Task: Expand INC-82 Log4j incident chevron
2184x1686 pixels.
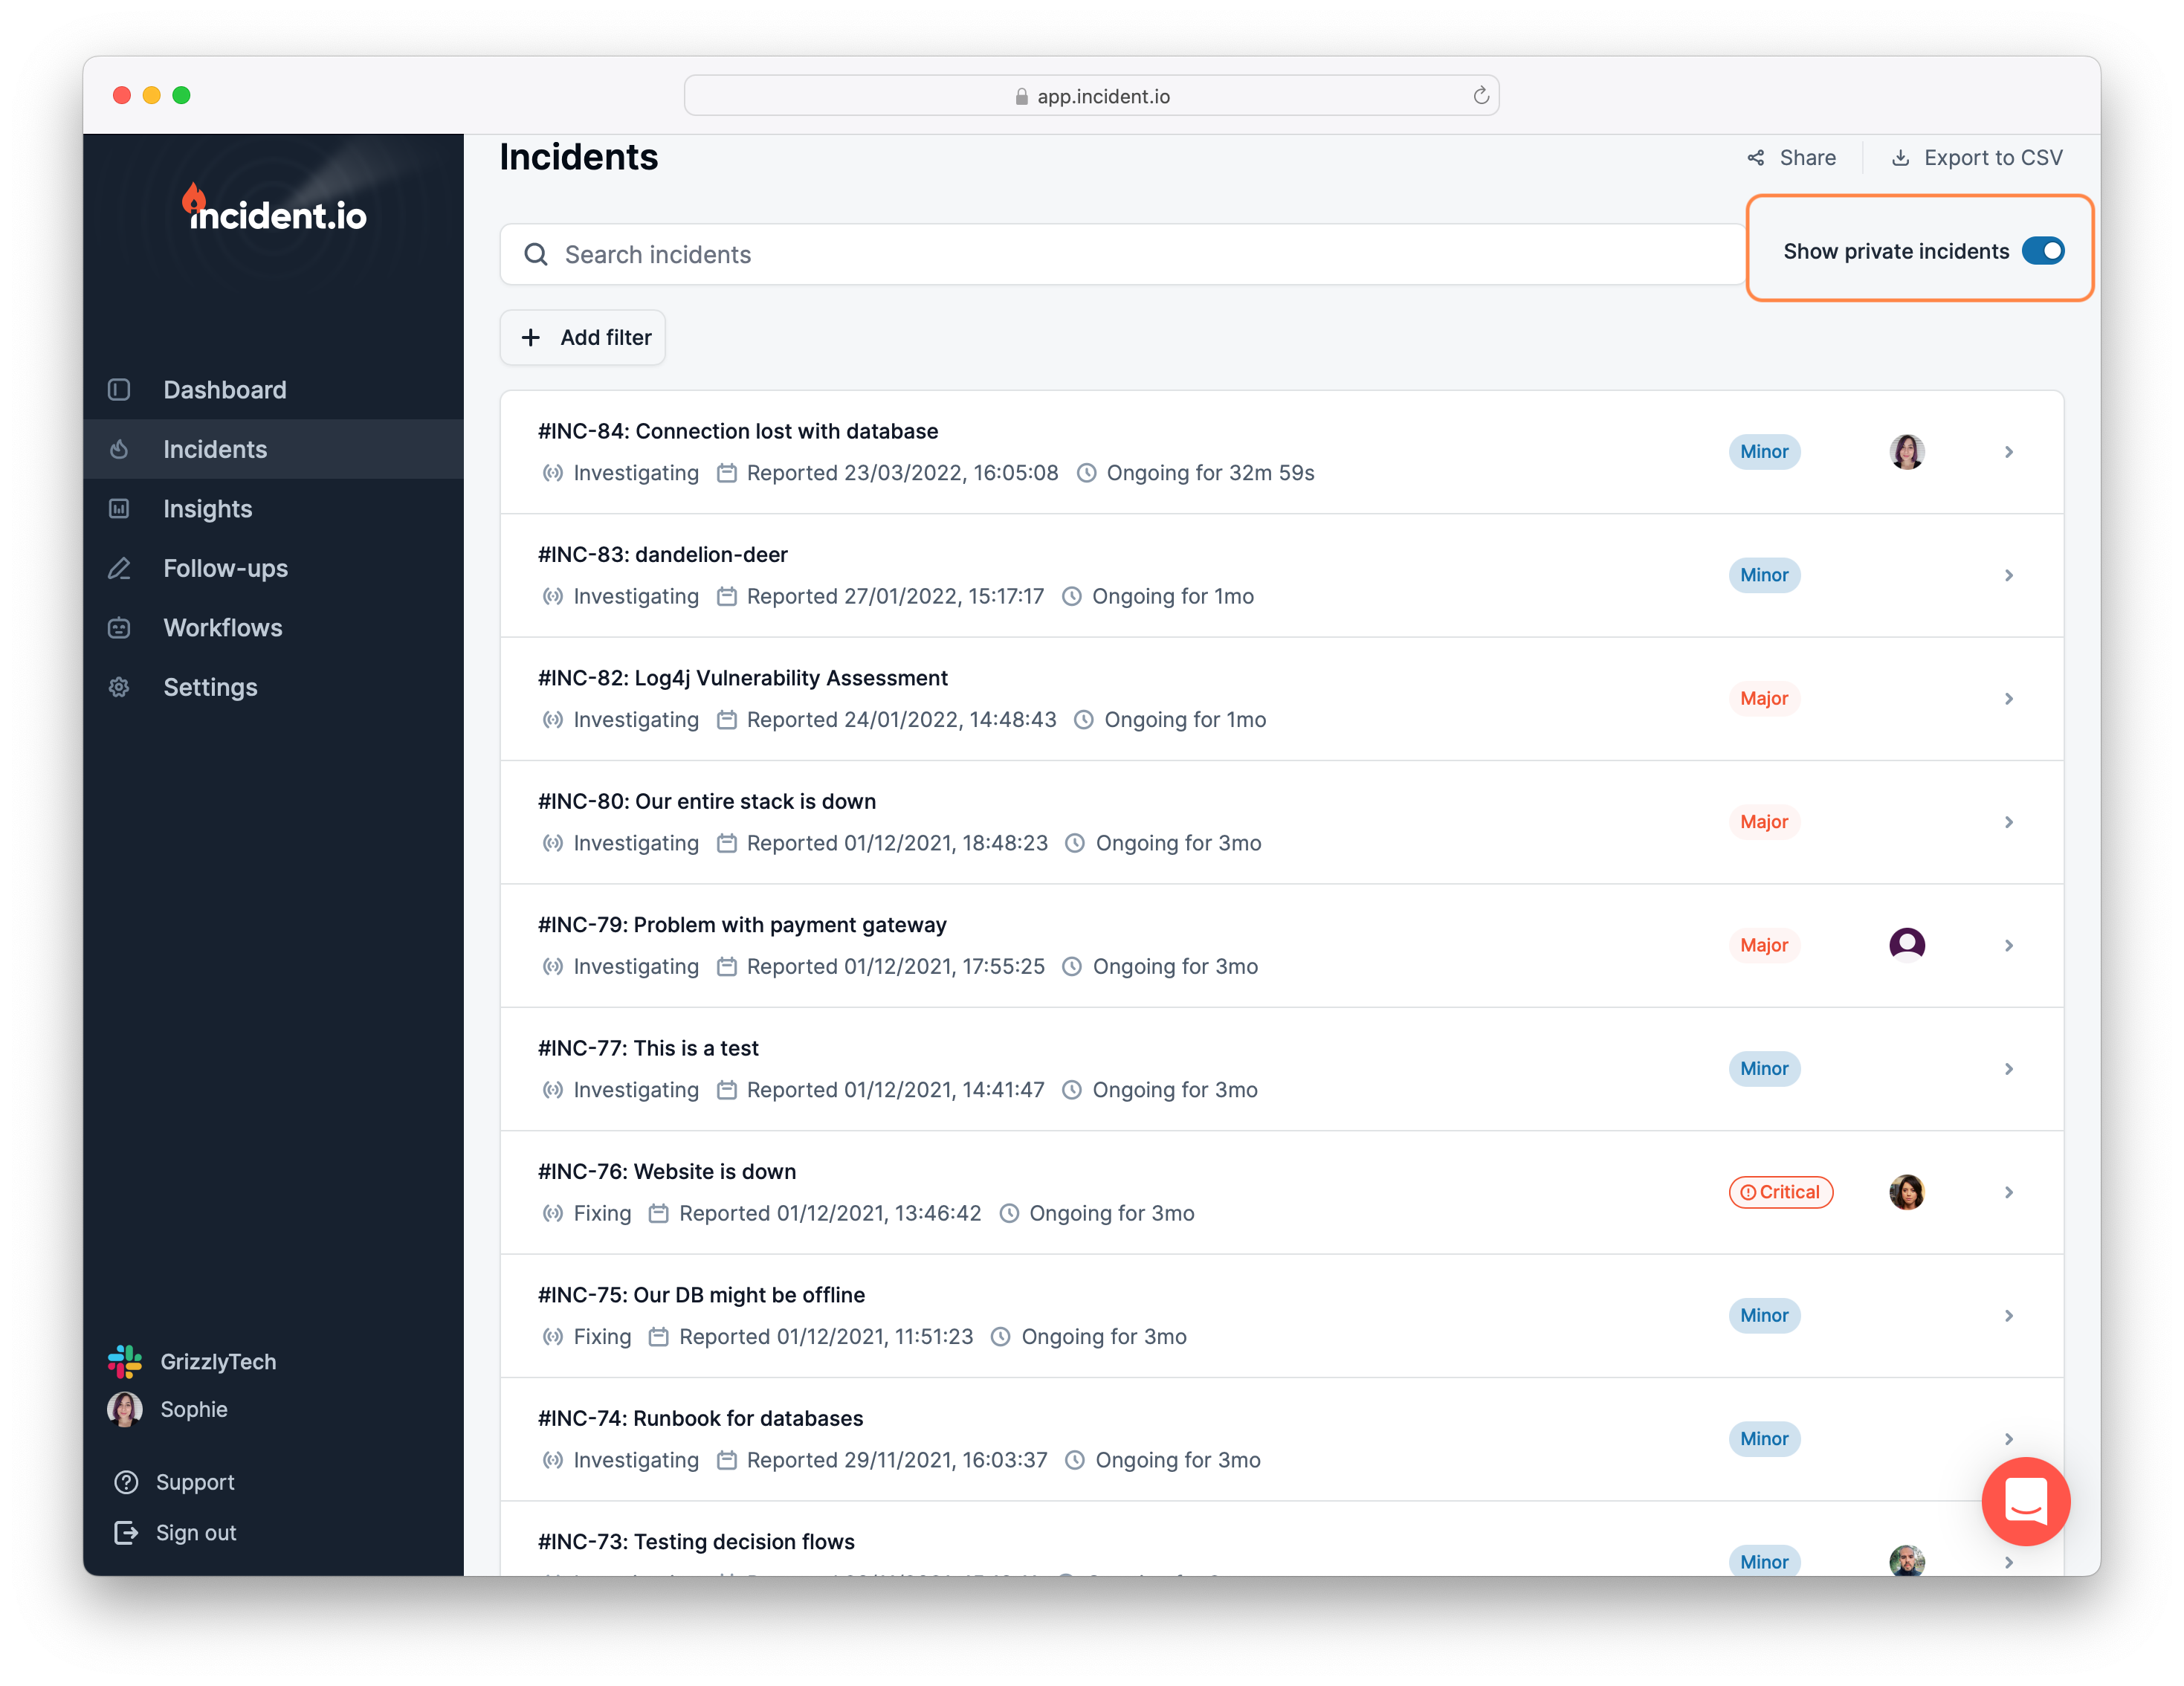Action: [2008, 699]
